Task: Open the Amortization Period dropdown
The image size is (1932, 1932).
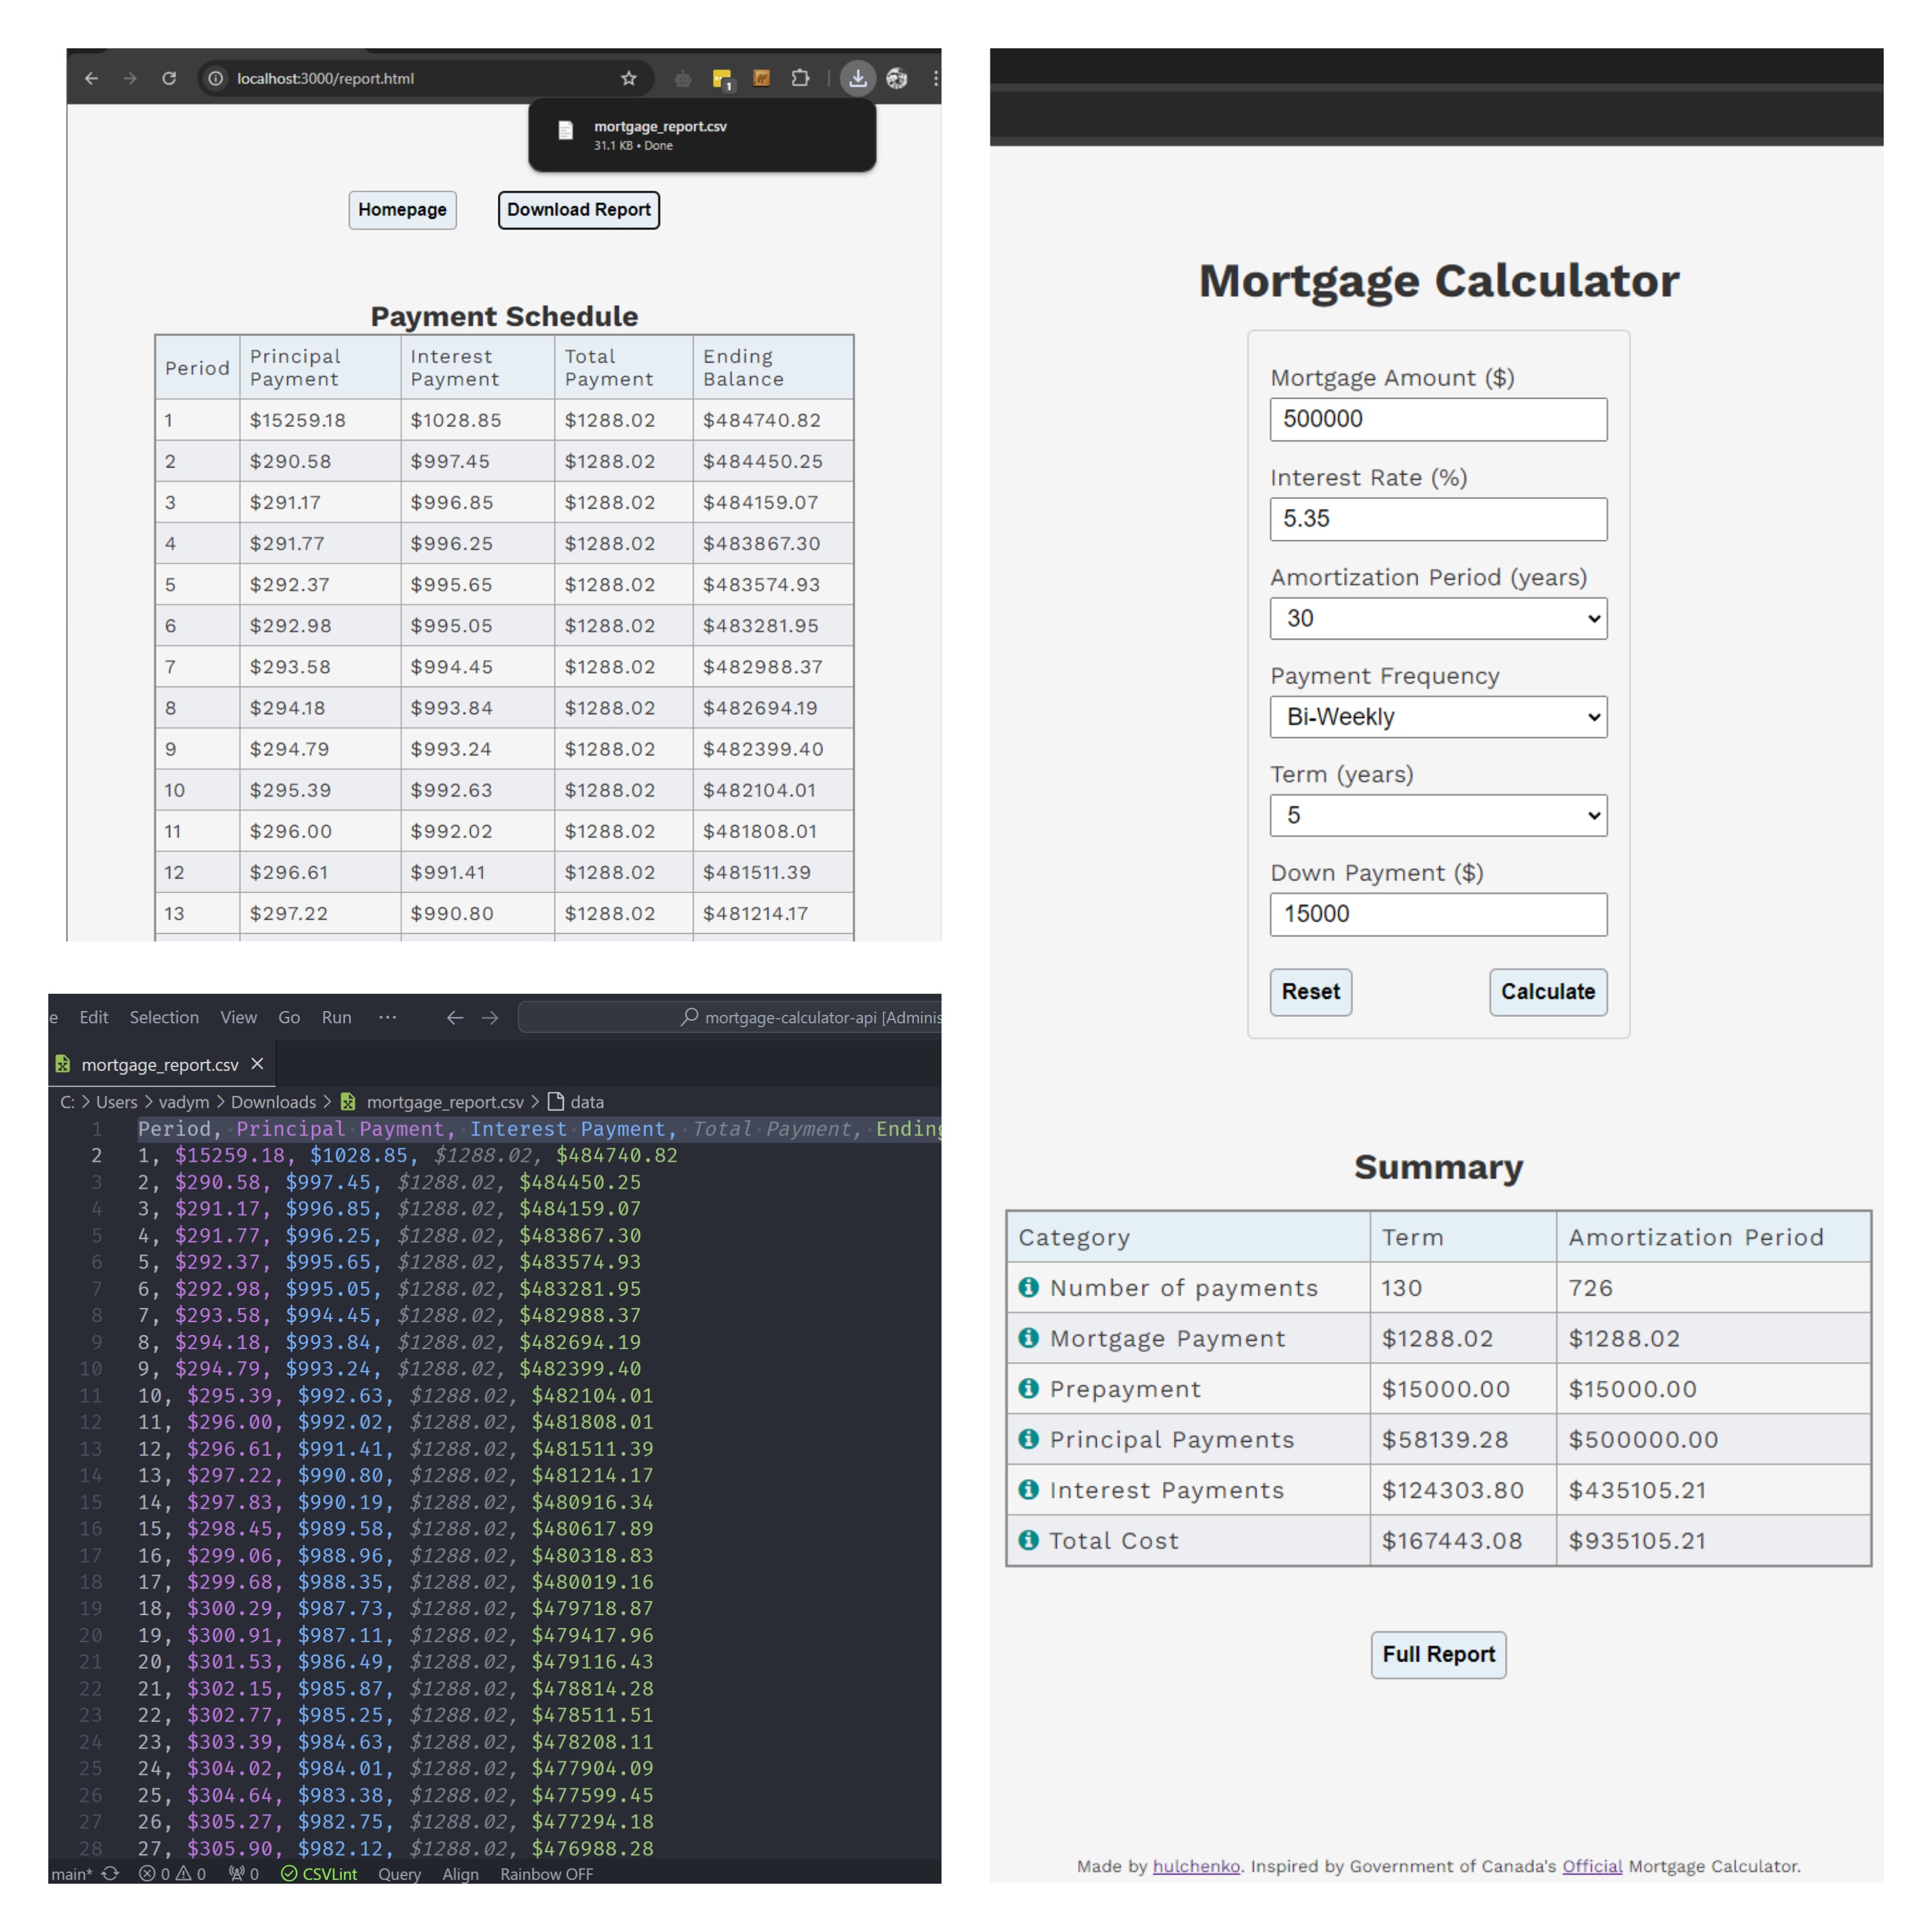Action: [1437, 618]
